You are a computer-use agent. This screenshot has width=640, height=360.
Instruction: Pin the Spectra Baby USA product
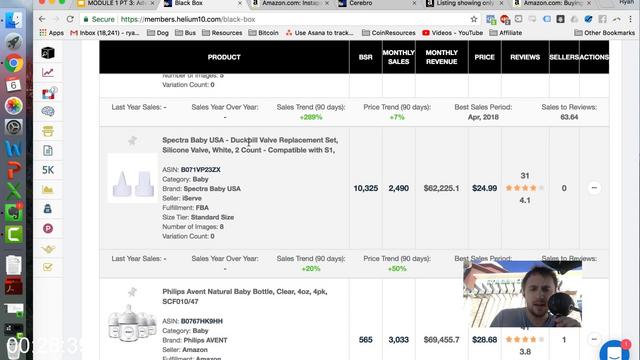coord(132,141)
